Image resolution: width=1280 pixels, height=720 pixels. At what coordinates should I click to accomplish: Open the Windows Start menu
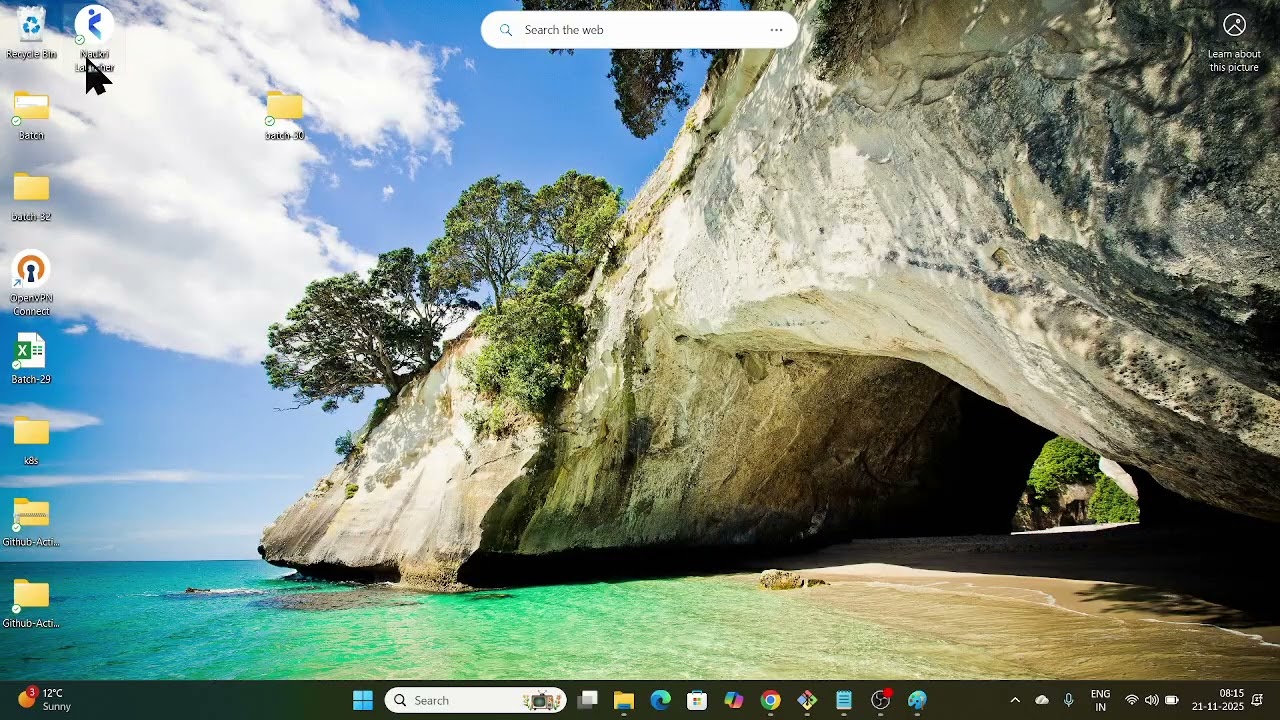click(363, 700)
